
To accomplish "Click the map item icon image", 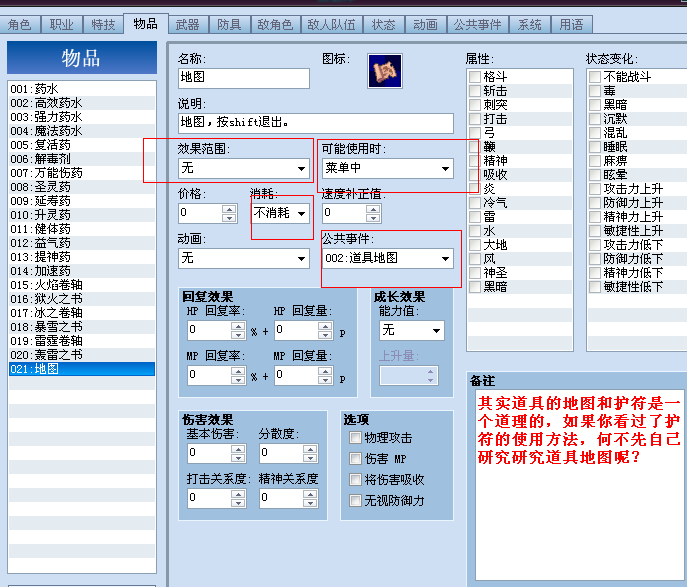I will (385, 71).
